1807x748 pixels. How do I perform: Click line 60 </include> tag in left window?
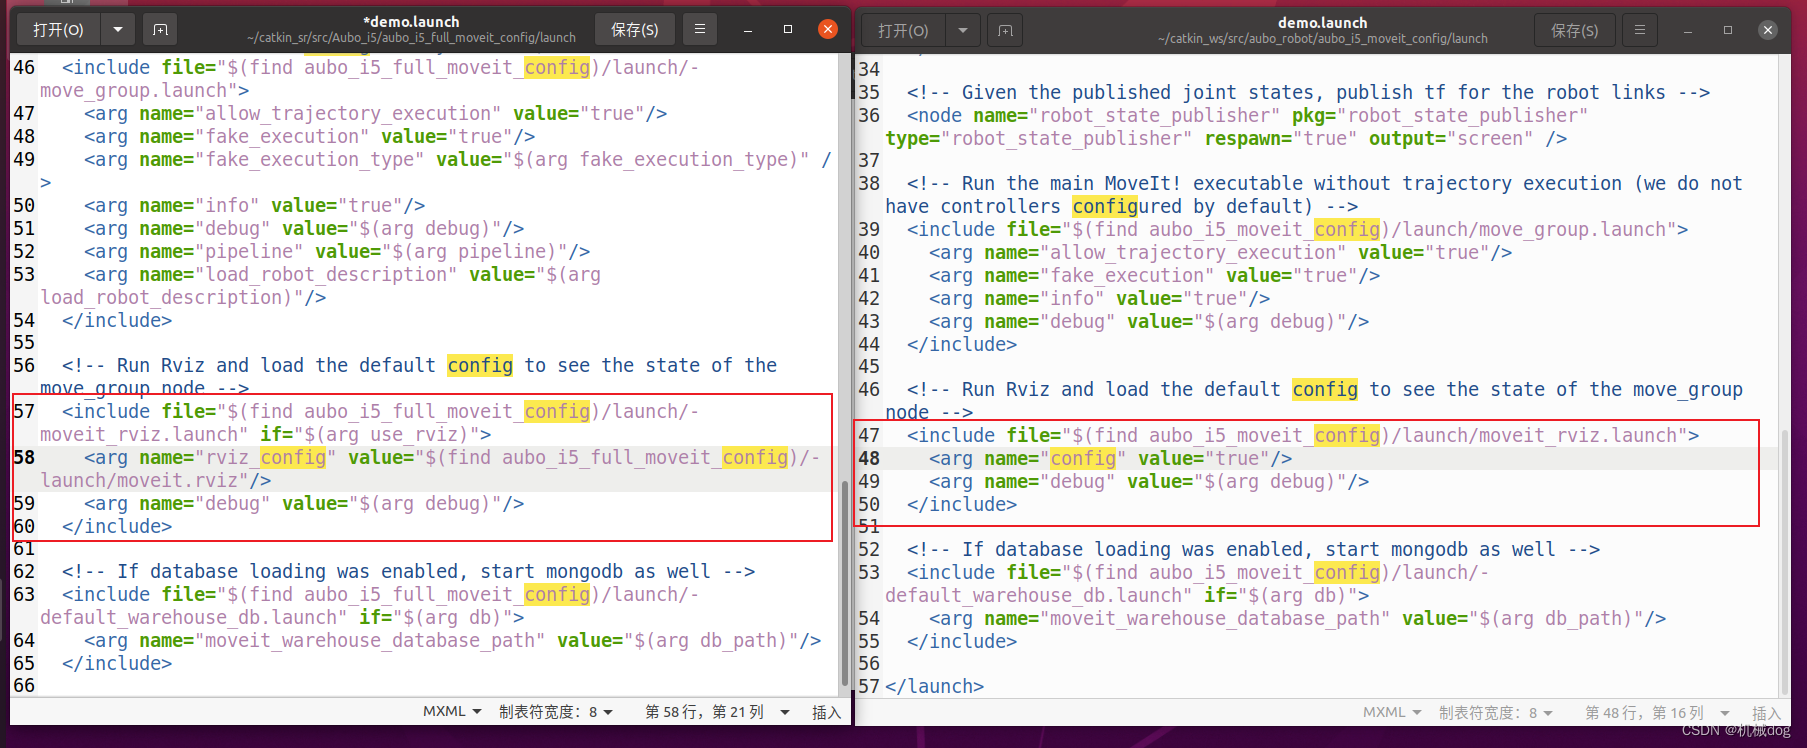(x=117, y=526)
